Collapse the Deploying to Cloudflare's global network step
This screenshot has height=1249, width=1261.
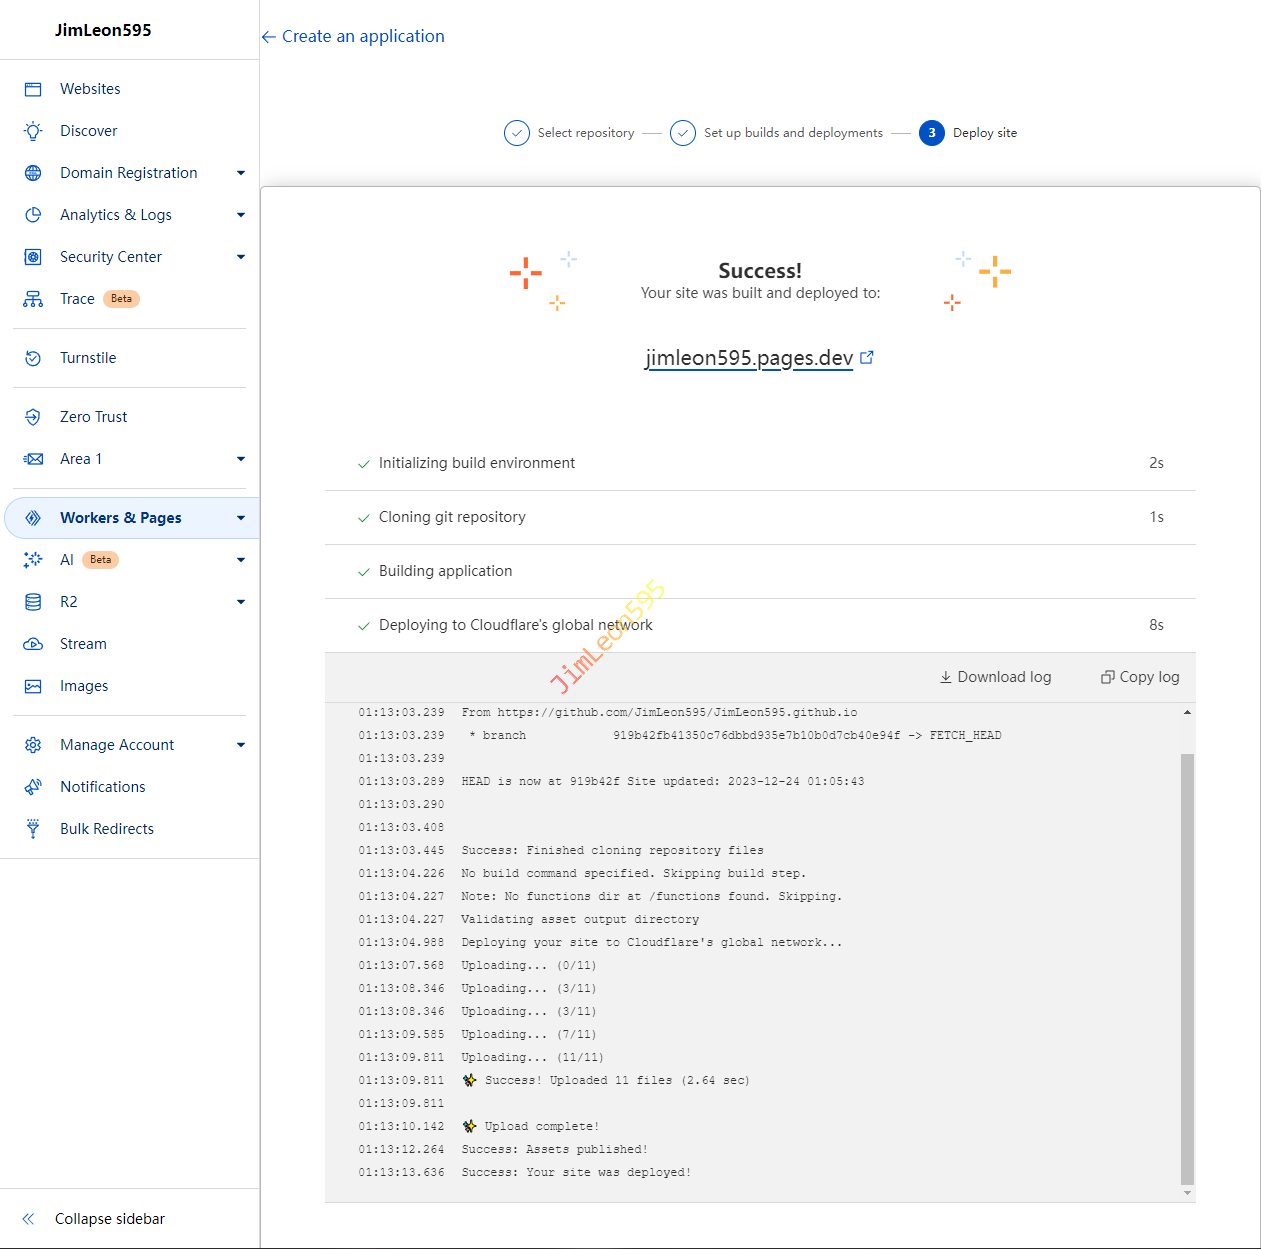(x=760, y=625)
